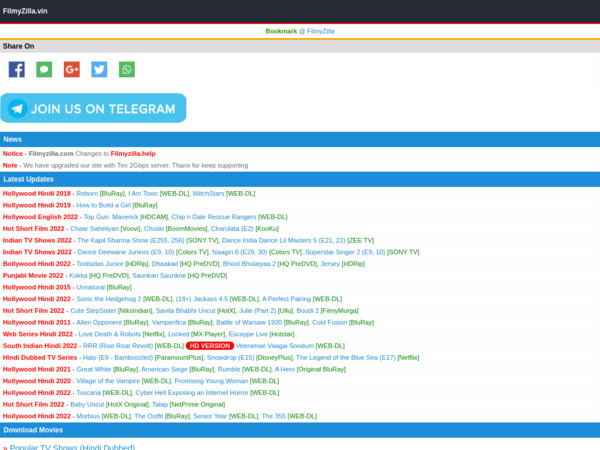The width and height of the screenshot is (600, 450).
Task: Open Saunkan Saunkne movie link
Action: point(159,276)
